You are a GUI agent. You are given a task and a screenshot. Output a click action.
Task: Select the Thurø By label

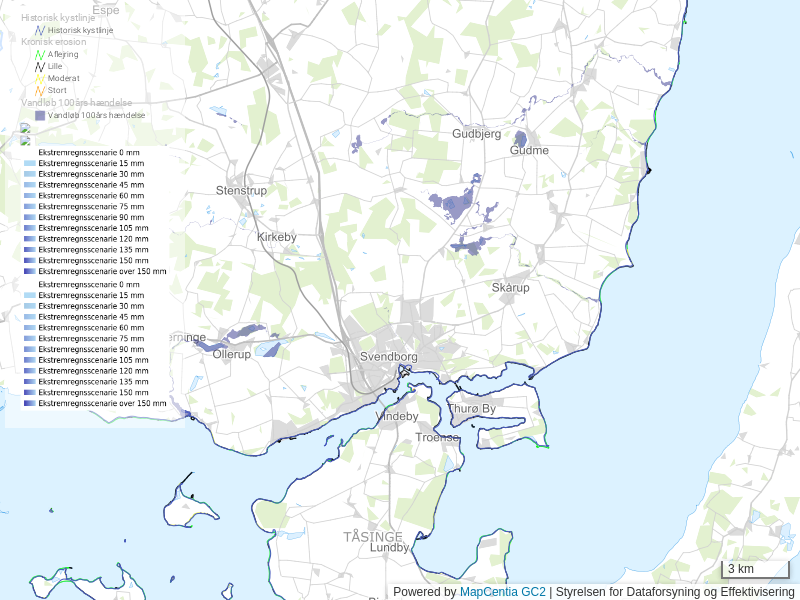(x=471, y=409)
